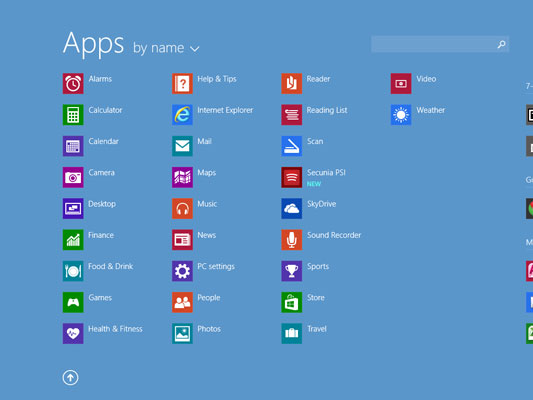Click the 'Travel' text label

[317, 329]
